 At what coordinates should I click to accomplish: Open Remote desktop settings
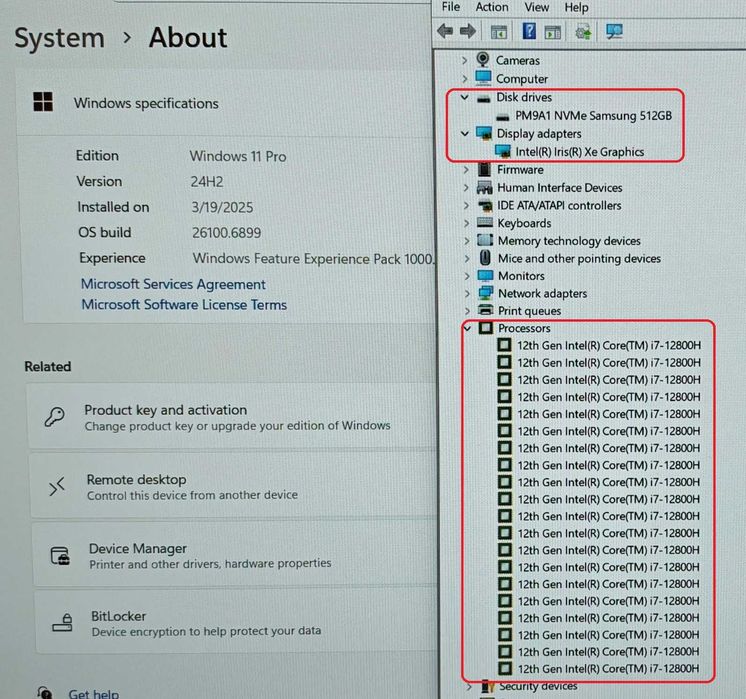tap(234, 486)
